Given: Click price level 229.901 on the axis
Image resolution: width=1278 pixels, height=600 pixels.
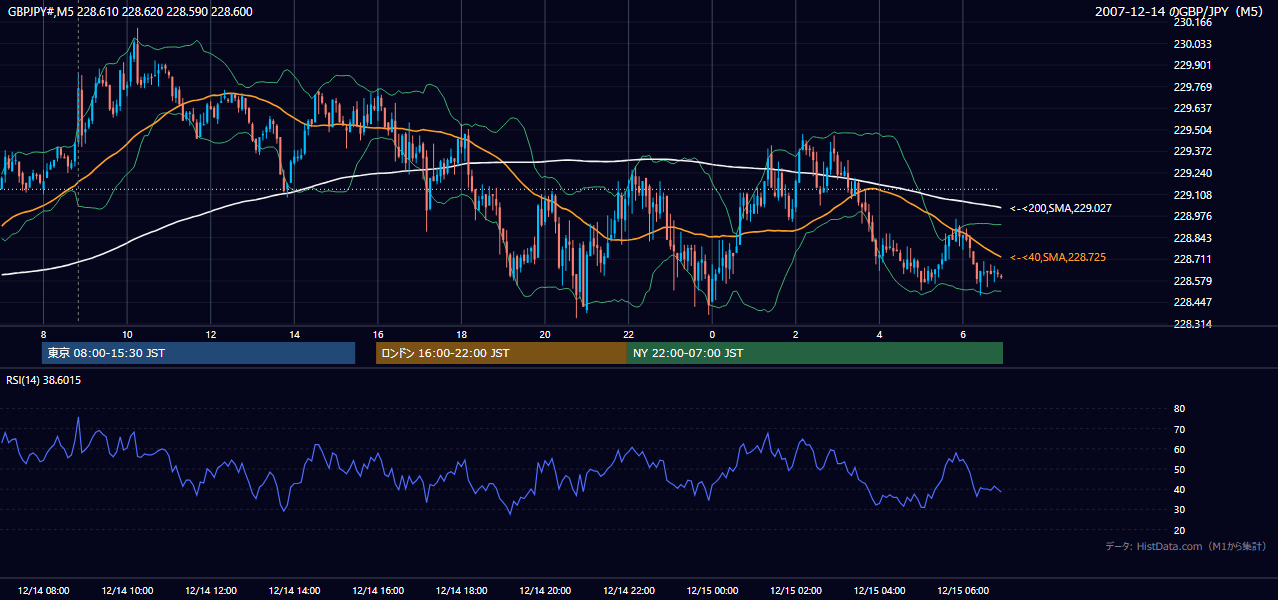Looking at the screenshot, I should point(1192,65).
